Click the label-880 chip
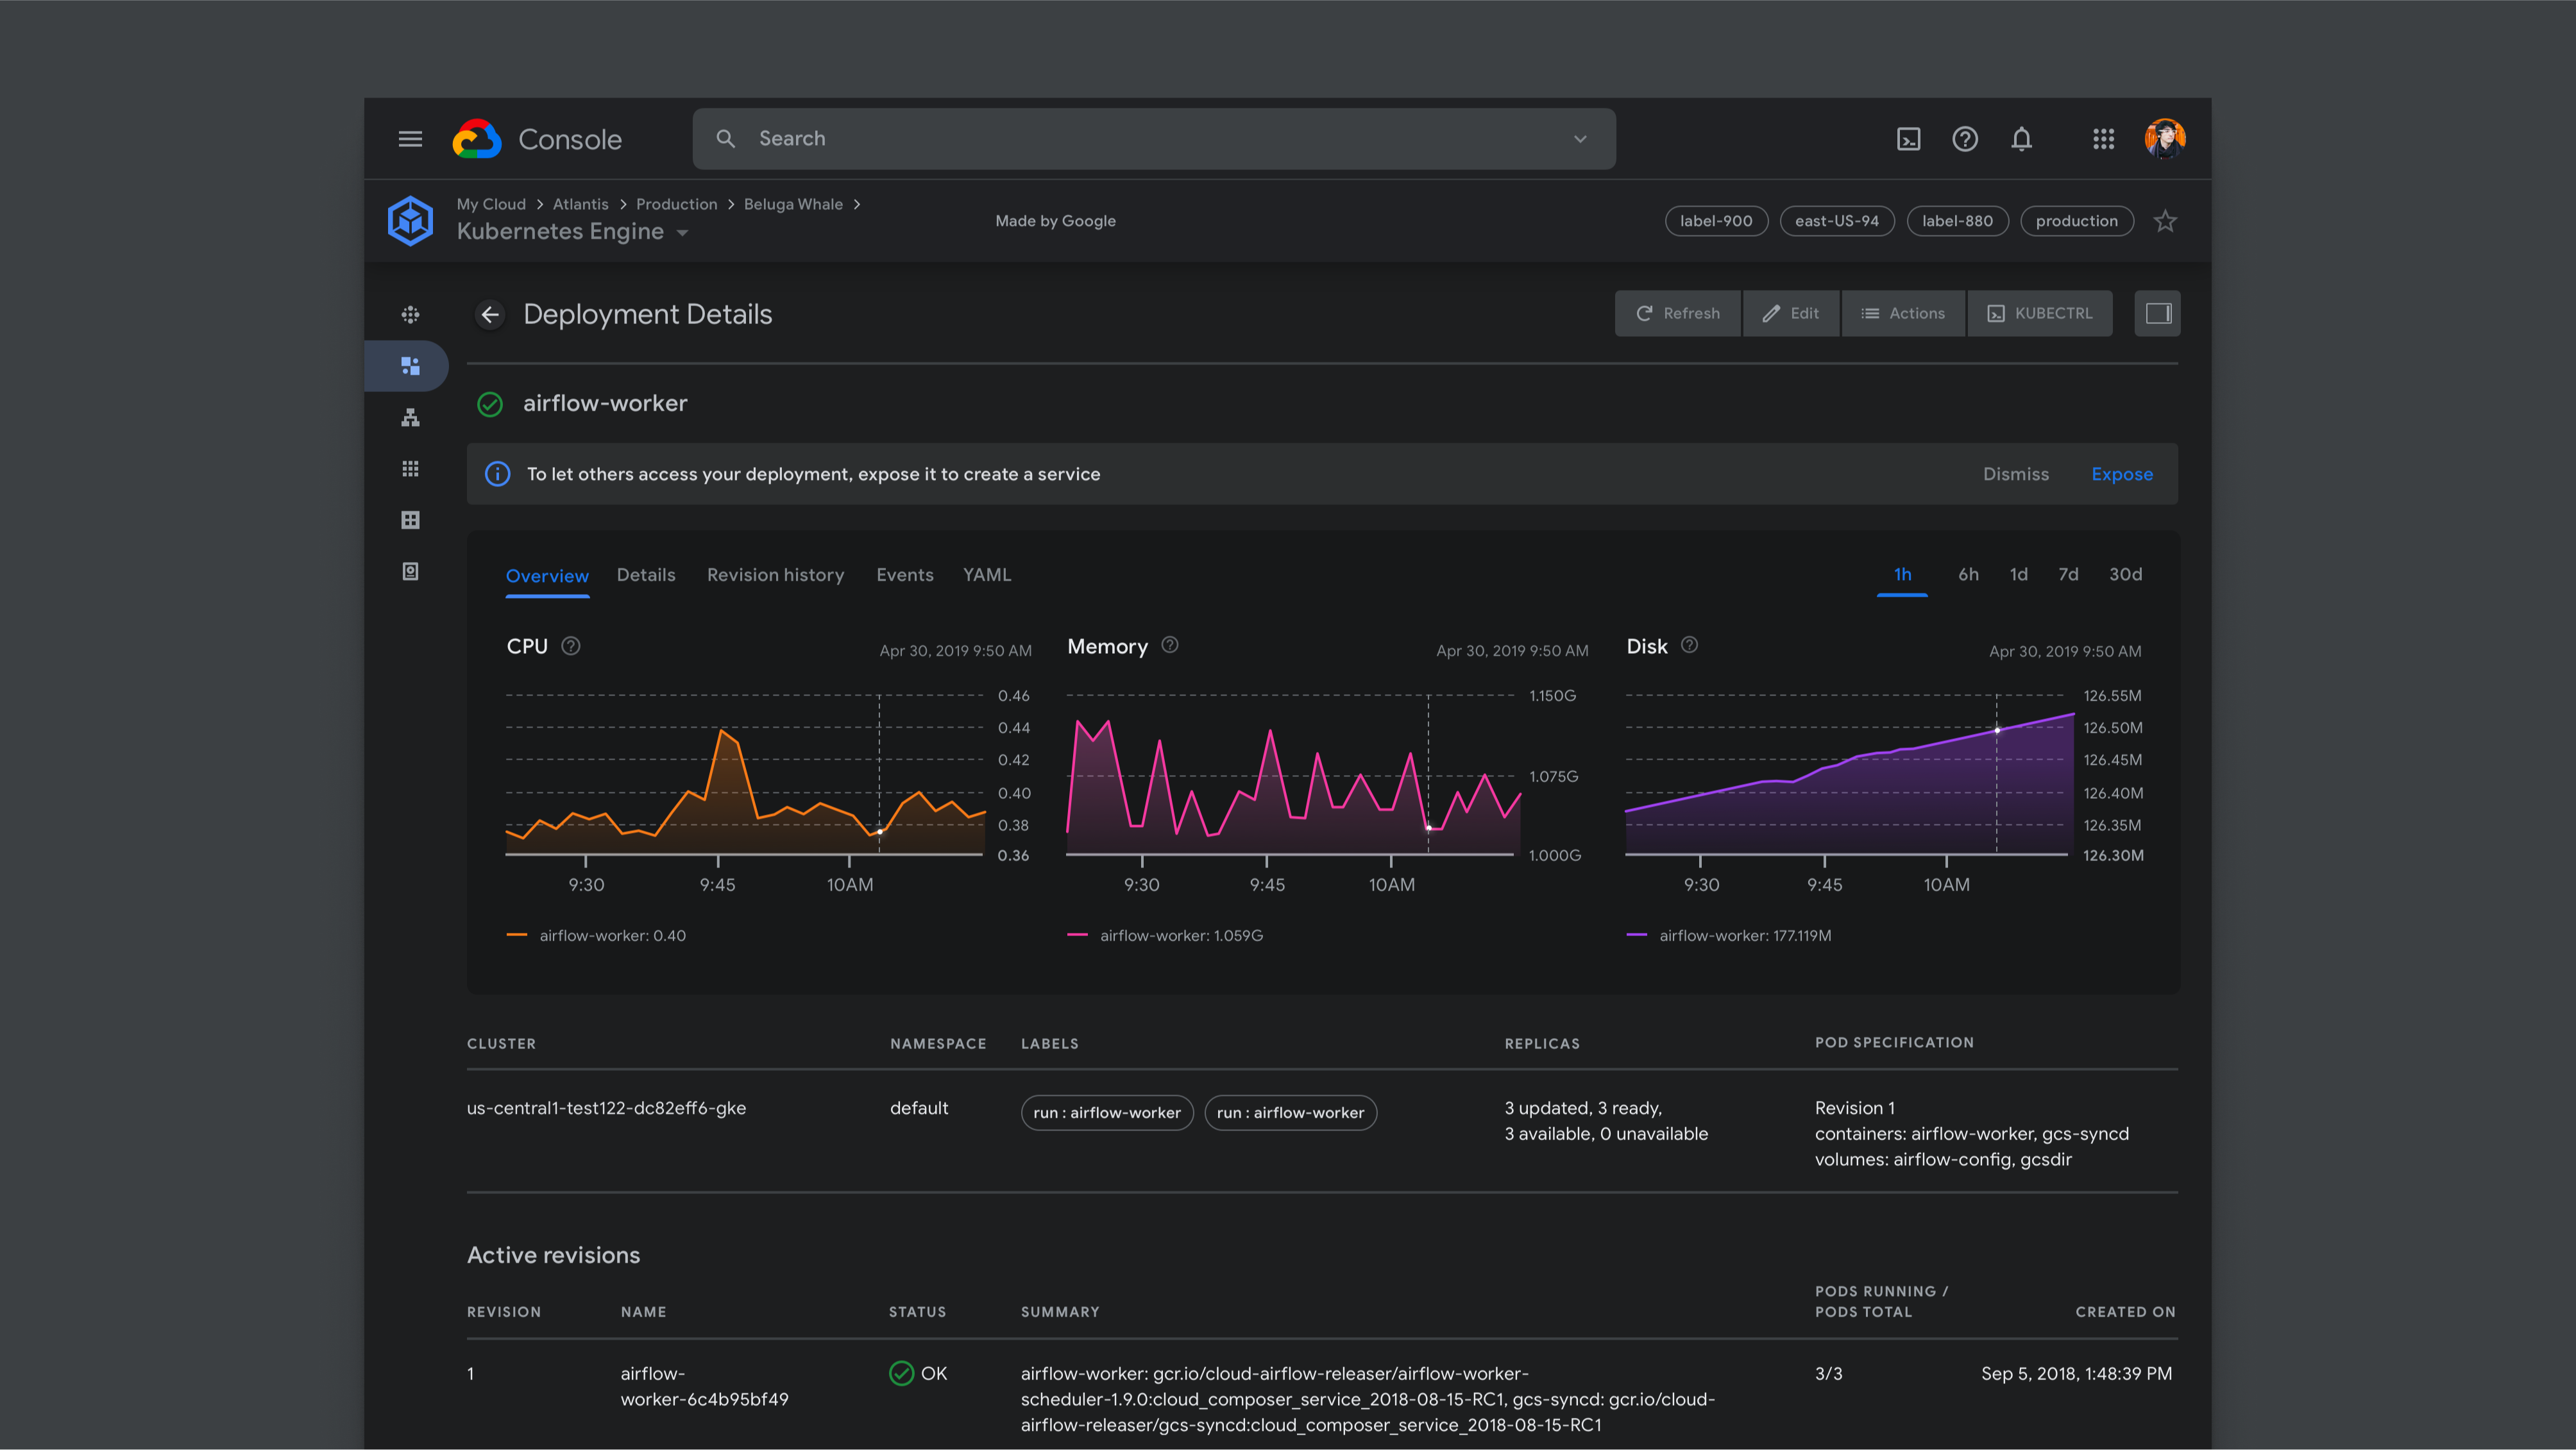Viewport: 2576px width, 1450px height. (1957, 221)
